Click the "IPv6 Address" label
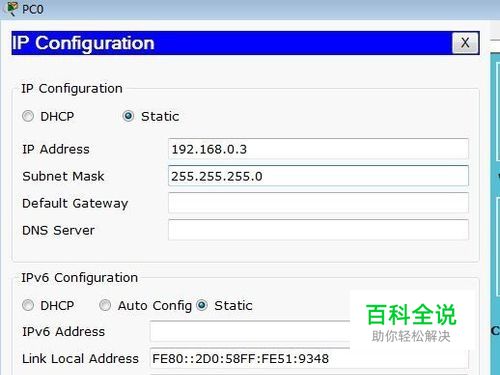 (63, 332)
